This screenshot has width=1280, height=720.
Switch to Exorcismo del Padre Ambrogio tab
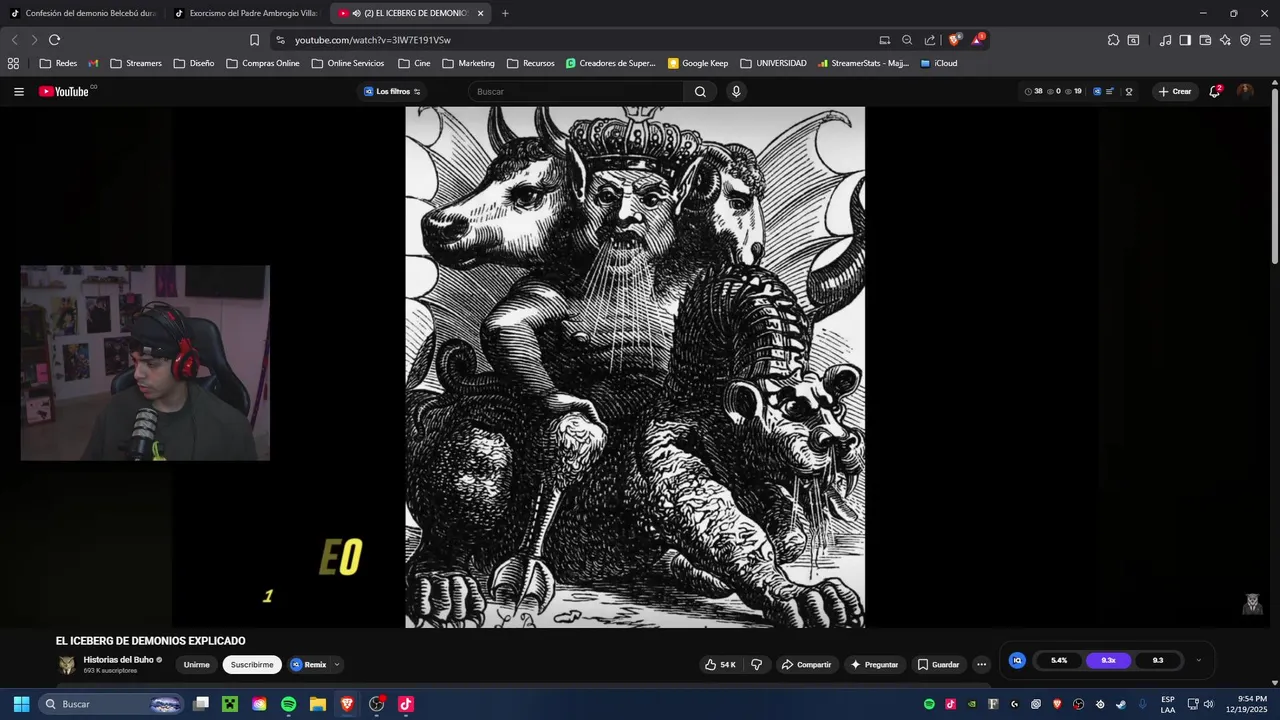246,13
